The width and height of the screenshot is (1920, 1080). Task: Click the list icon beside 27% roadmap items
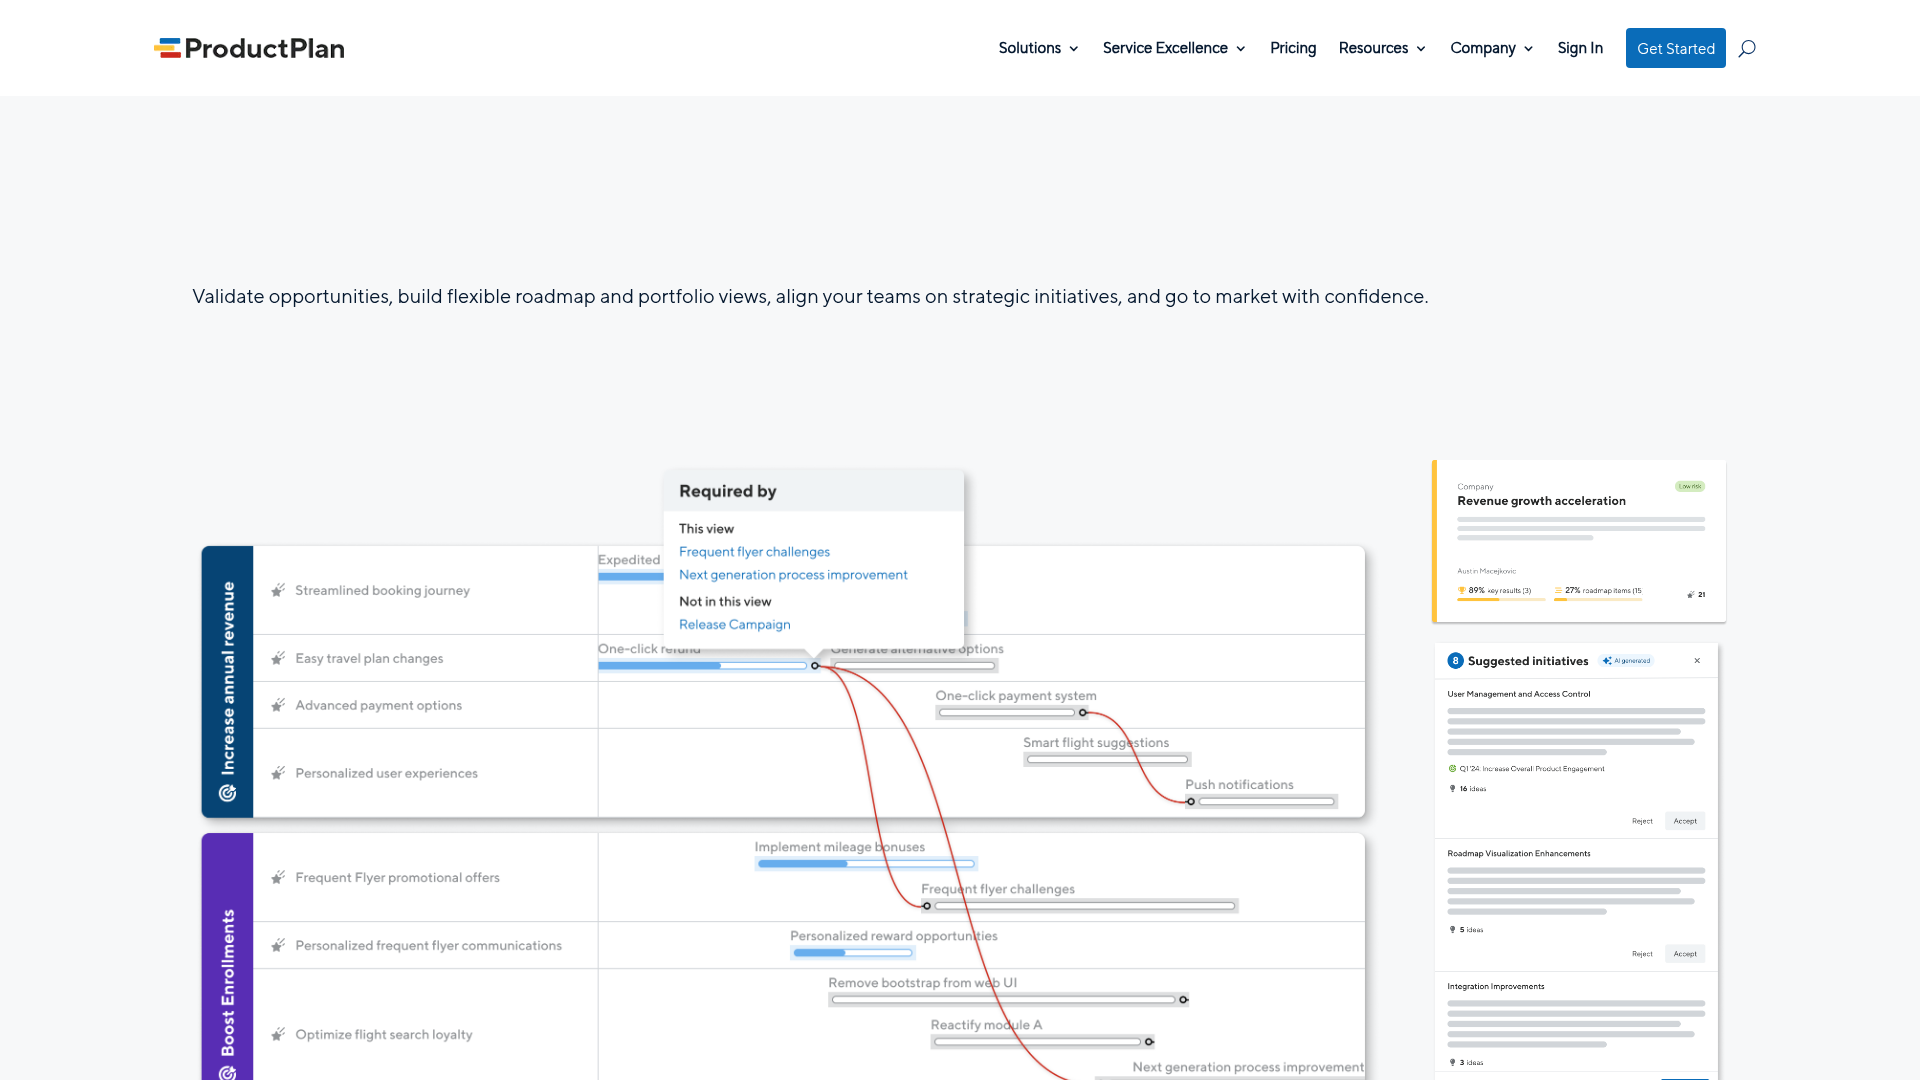[x=1558, y=591]
